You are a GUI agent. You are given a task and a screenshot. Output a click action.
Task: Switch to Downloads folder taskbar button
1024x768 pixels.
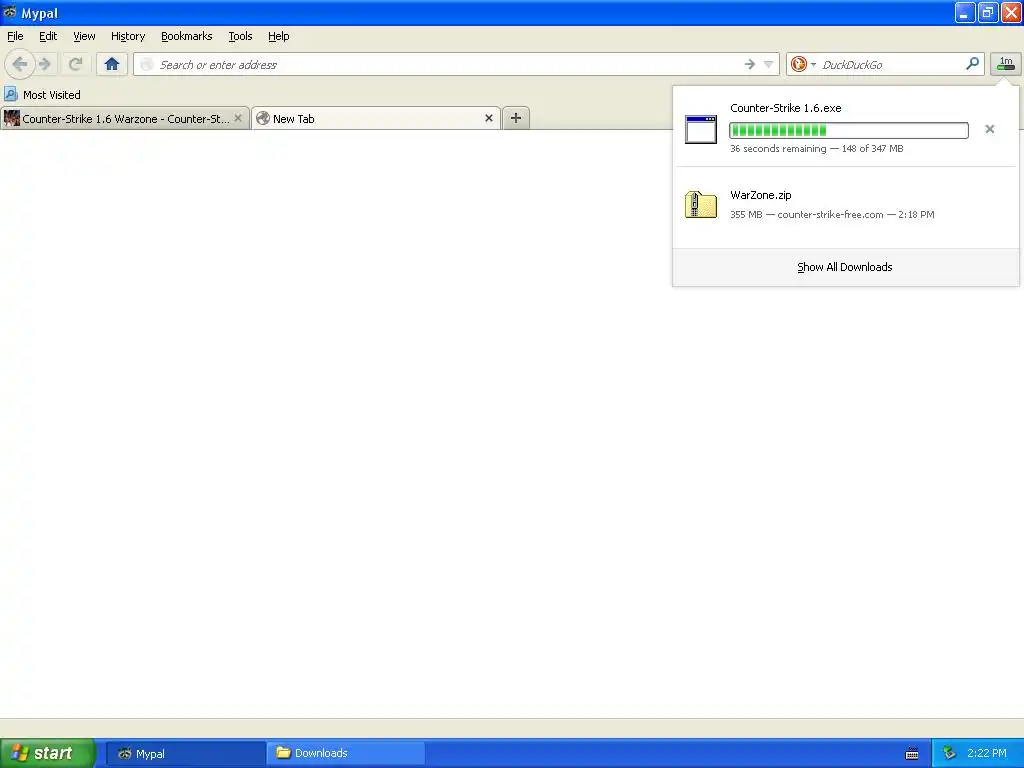click(x=345, y=753)
